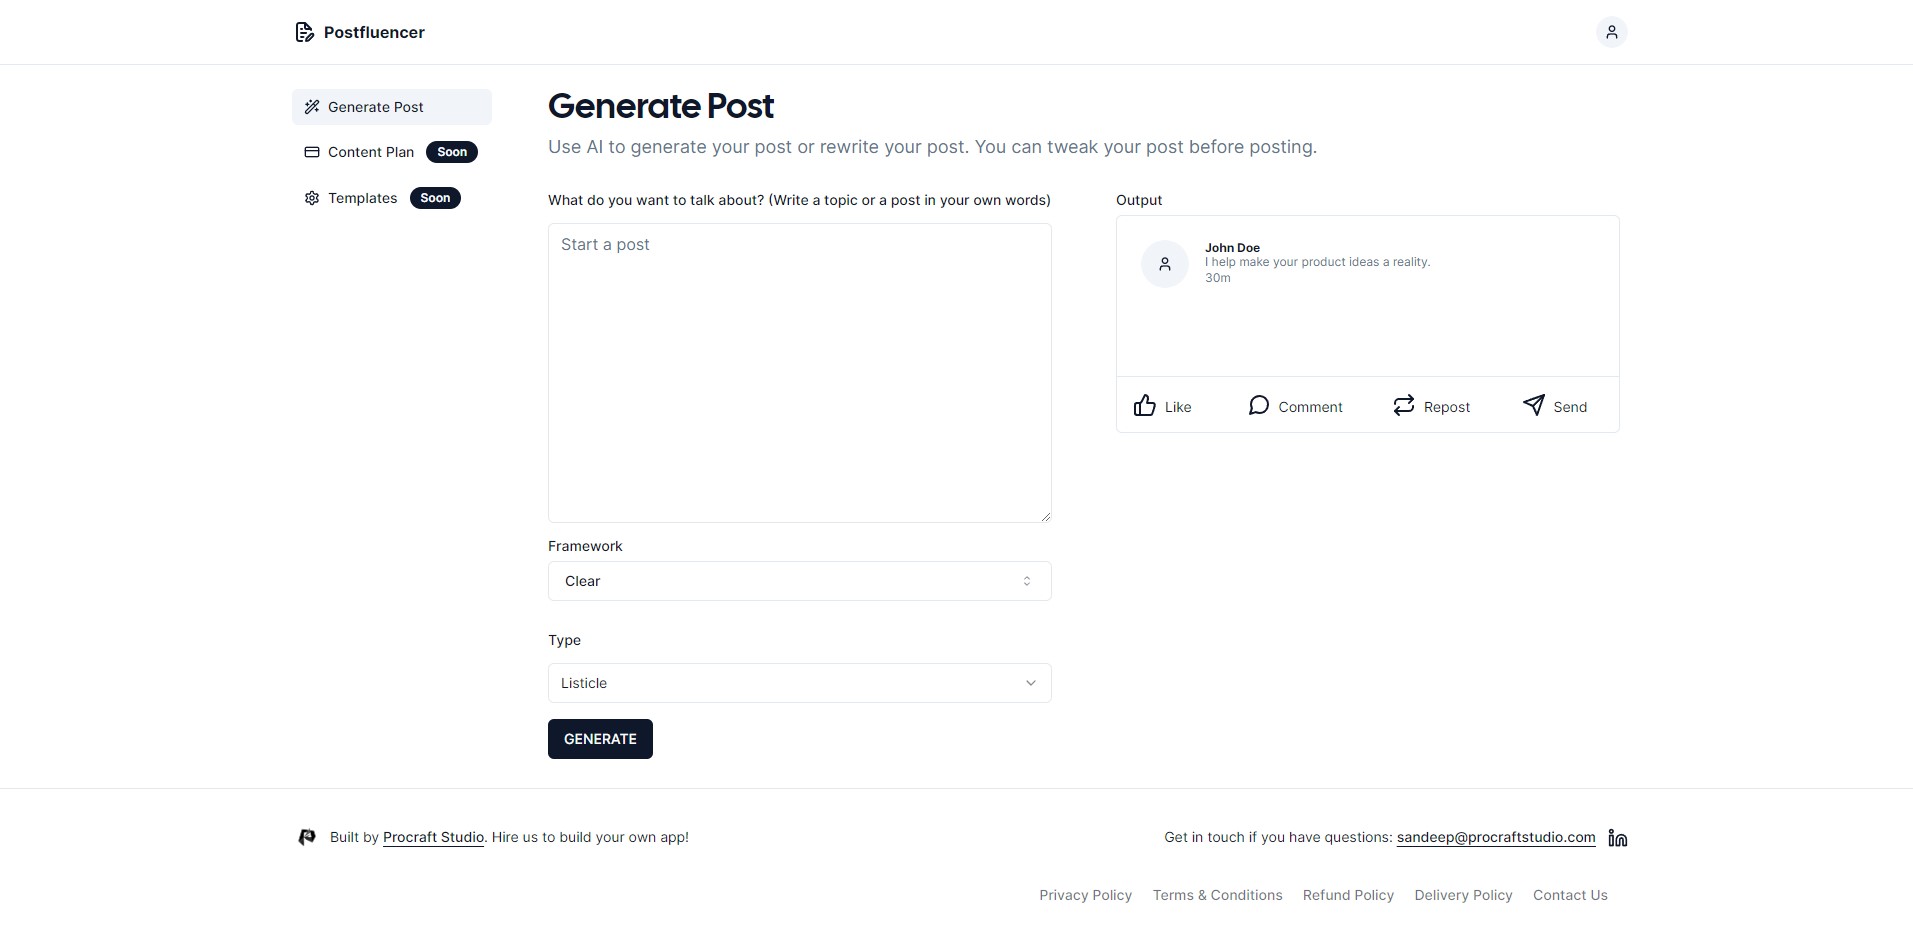This screenshot has height=937, width=1913.
Task: Click the Postfluencer logo icon
Action: pyautogui.click(x=304, y=32)
